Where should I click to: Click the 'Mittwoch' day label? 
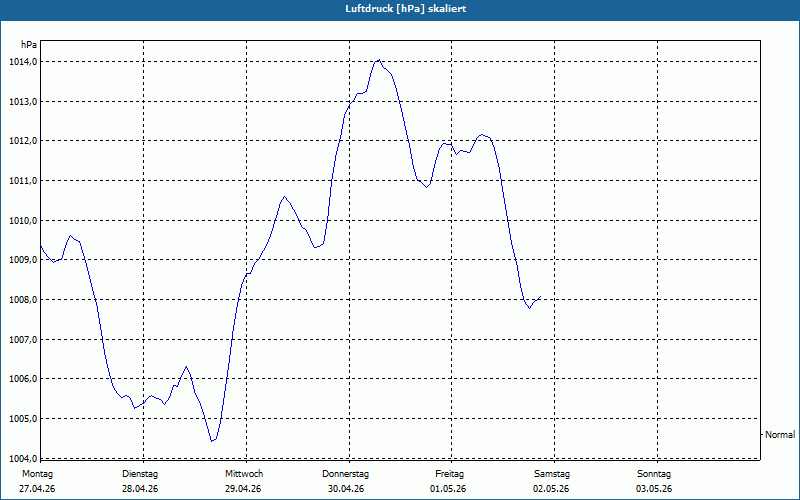tap(244, 474)
